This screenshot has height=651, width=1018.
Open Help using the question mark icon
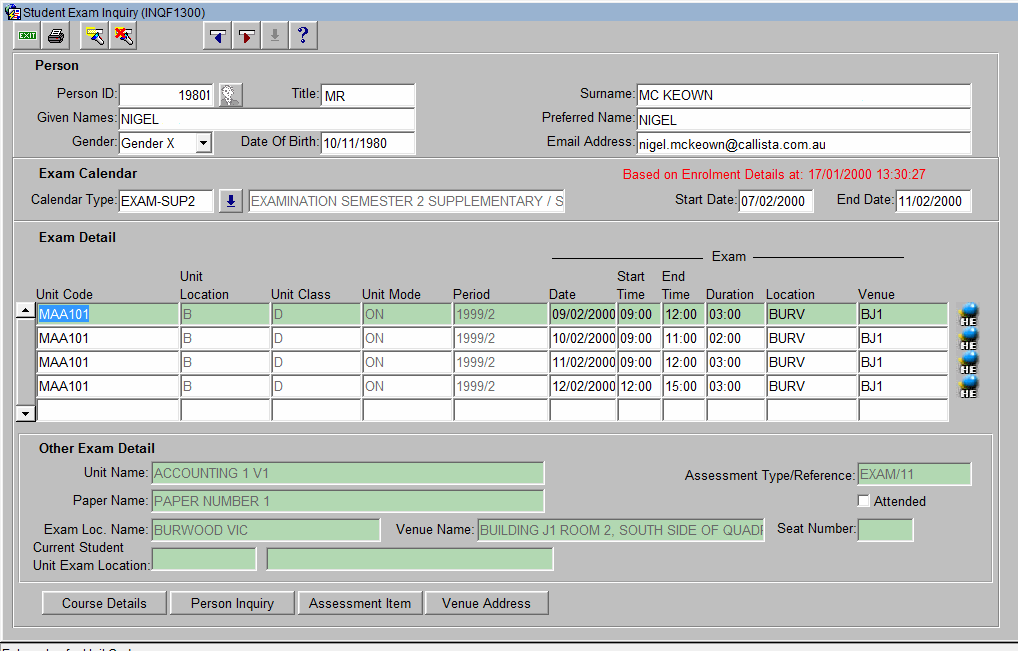pyautogui.click(x=303, y=34)
